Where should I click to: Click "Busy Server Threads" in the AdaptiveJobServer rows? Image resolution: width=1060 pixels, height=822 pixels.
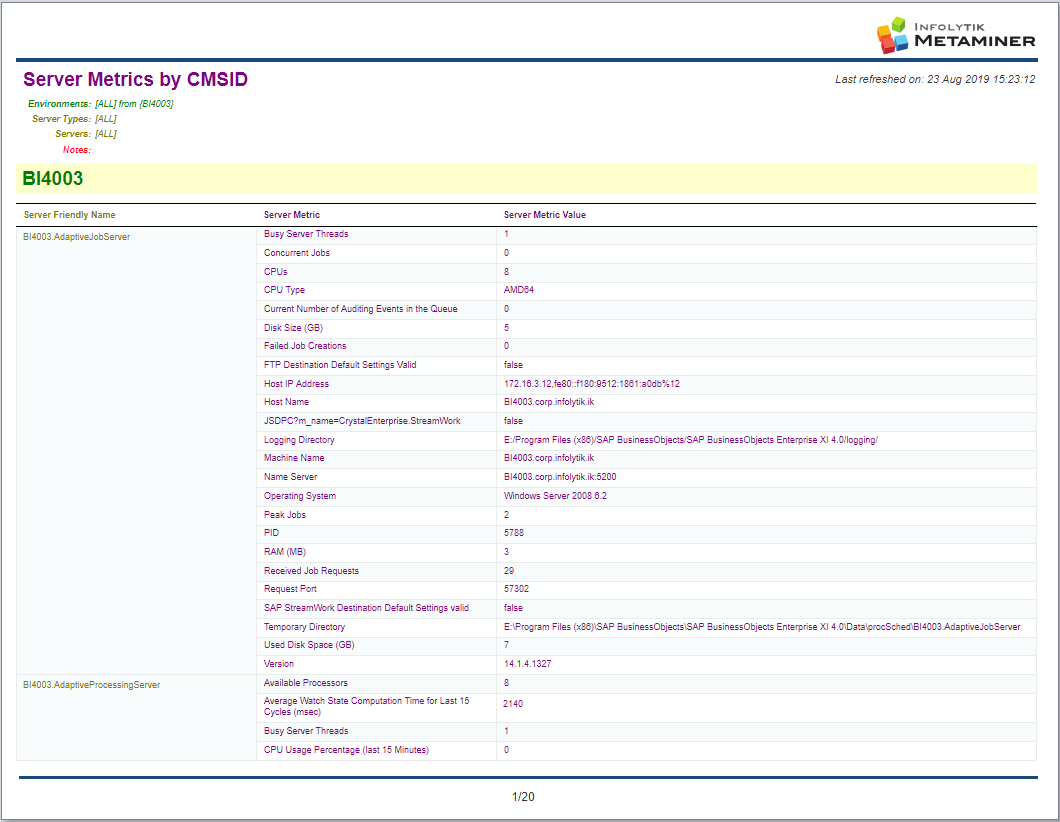click(306, 234)
